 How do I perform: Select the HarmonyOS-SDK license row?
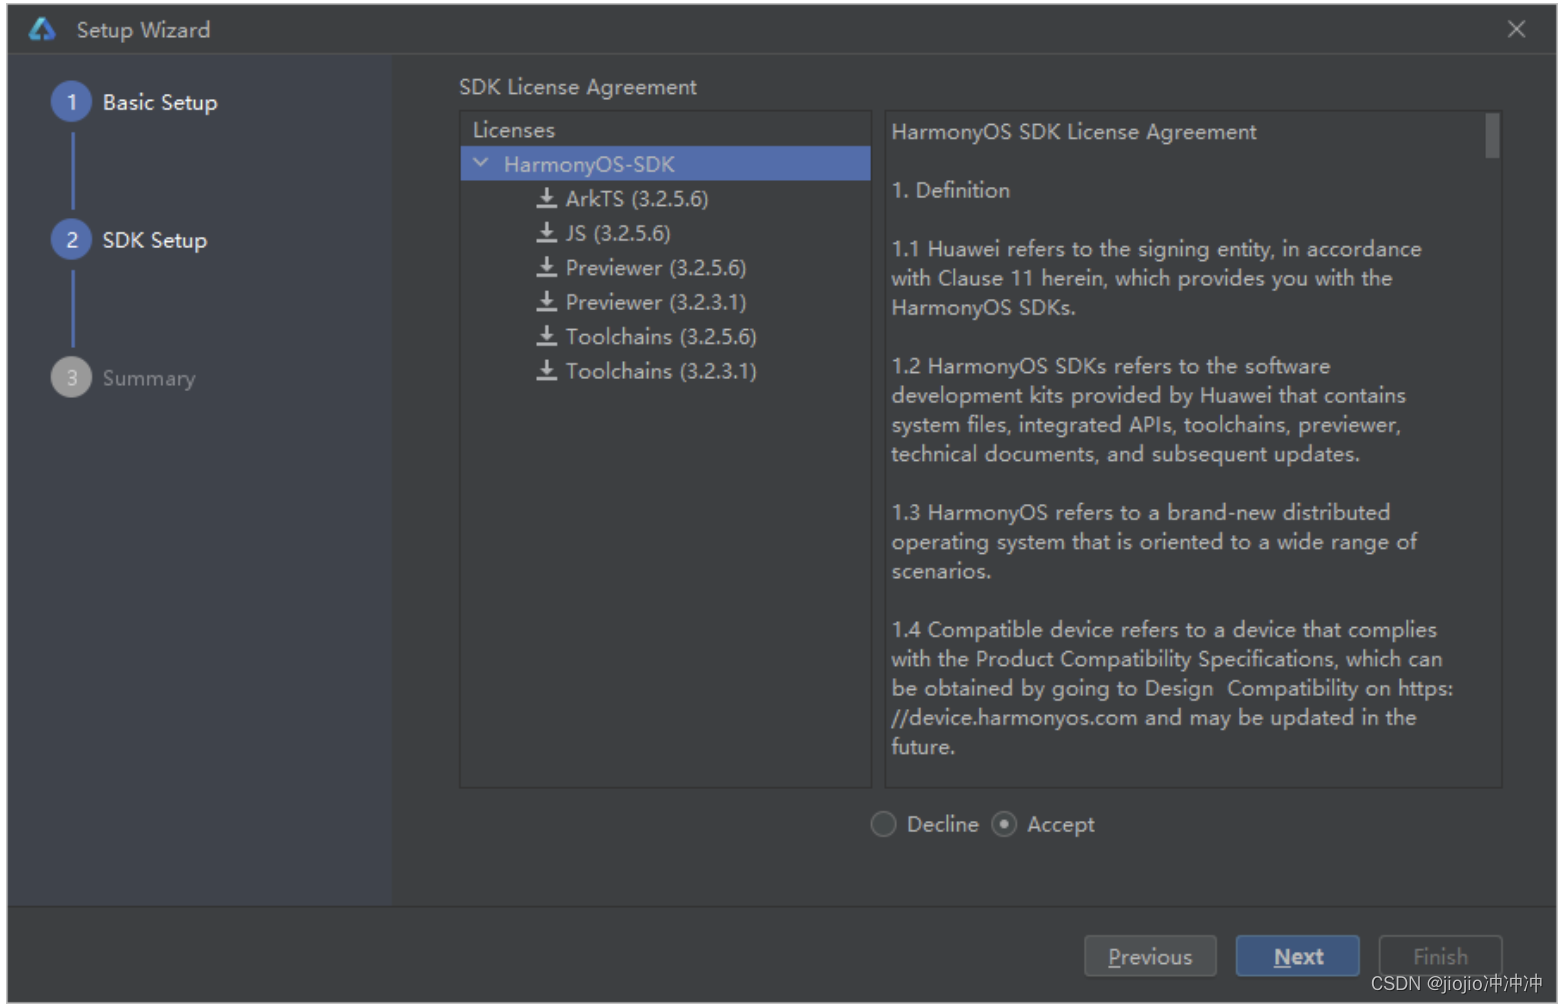[666, 164]
